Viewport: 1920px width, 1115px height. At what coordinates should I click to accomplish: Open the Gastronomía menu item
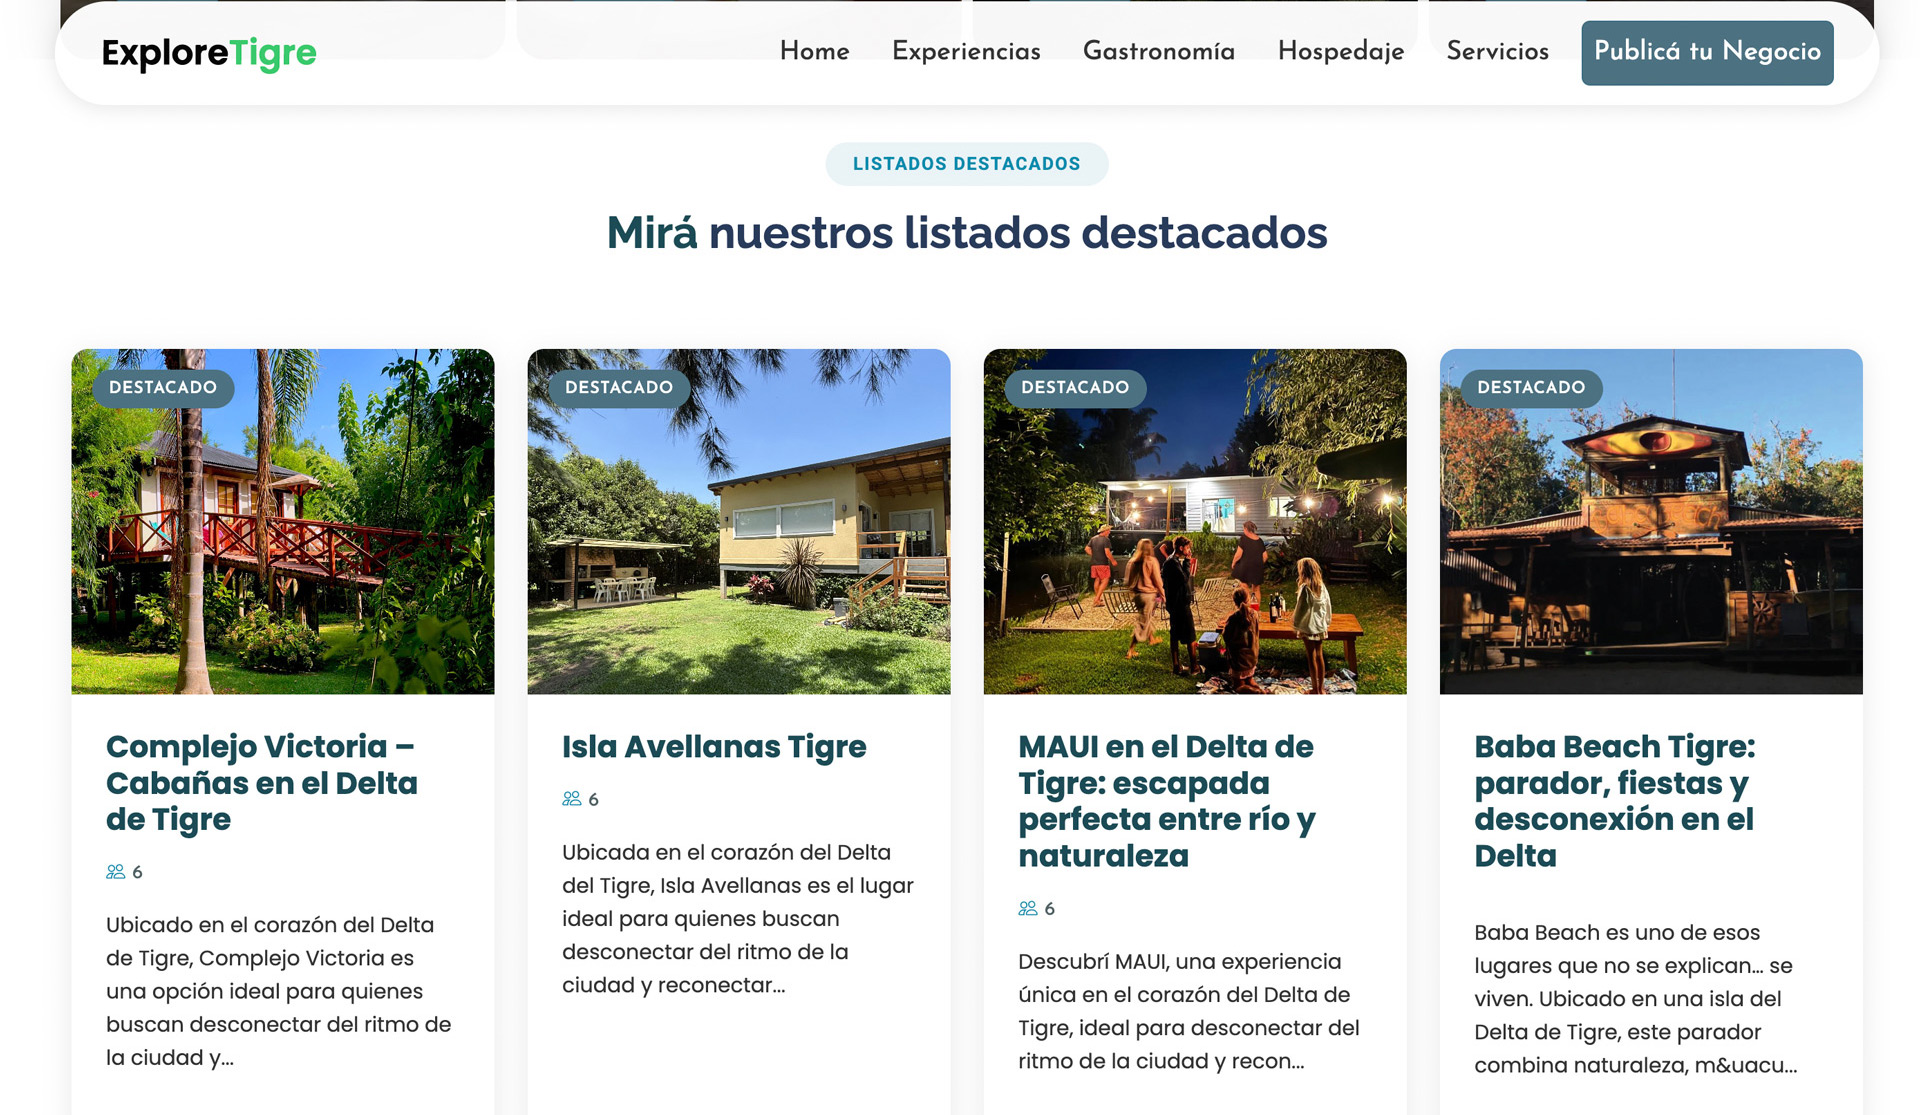pyautogui.click(x=1158, y=51)
